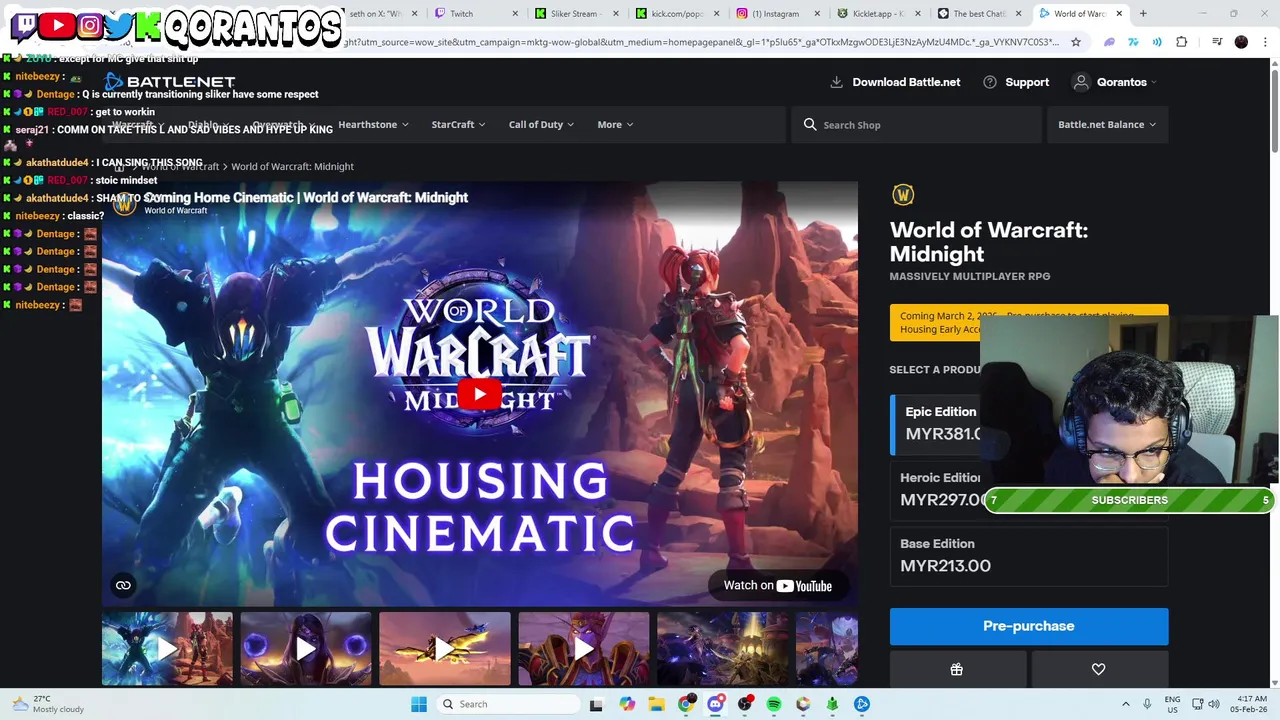Viewport: 1280px width, 720px height.
Task: Open the Coming Home Cinematic video title
Action: (x=306, y=197)
